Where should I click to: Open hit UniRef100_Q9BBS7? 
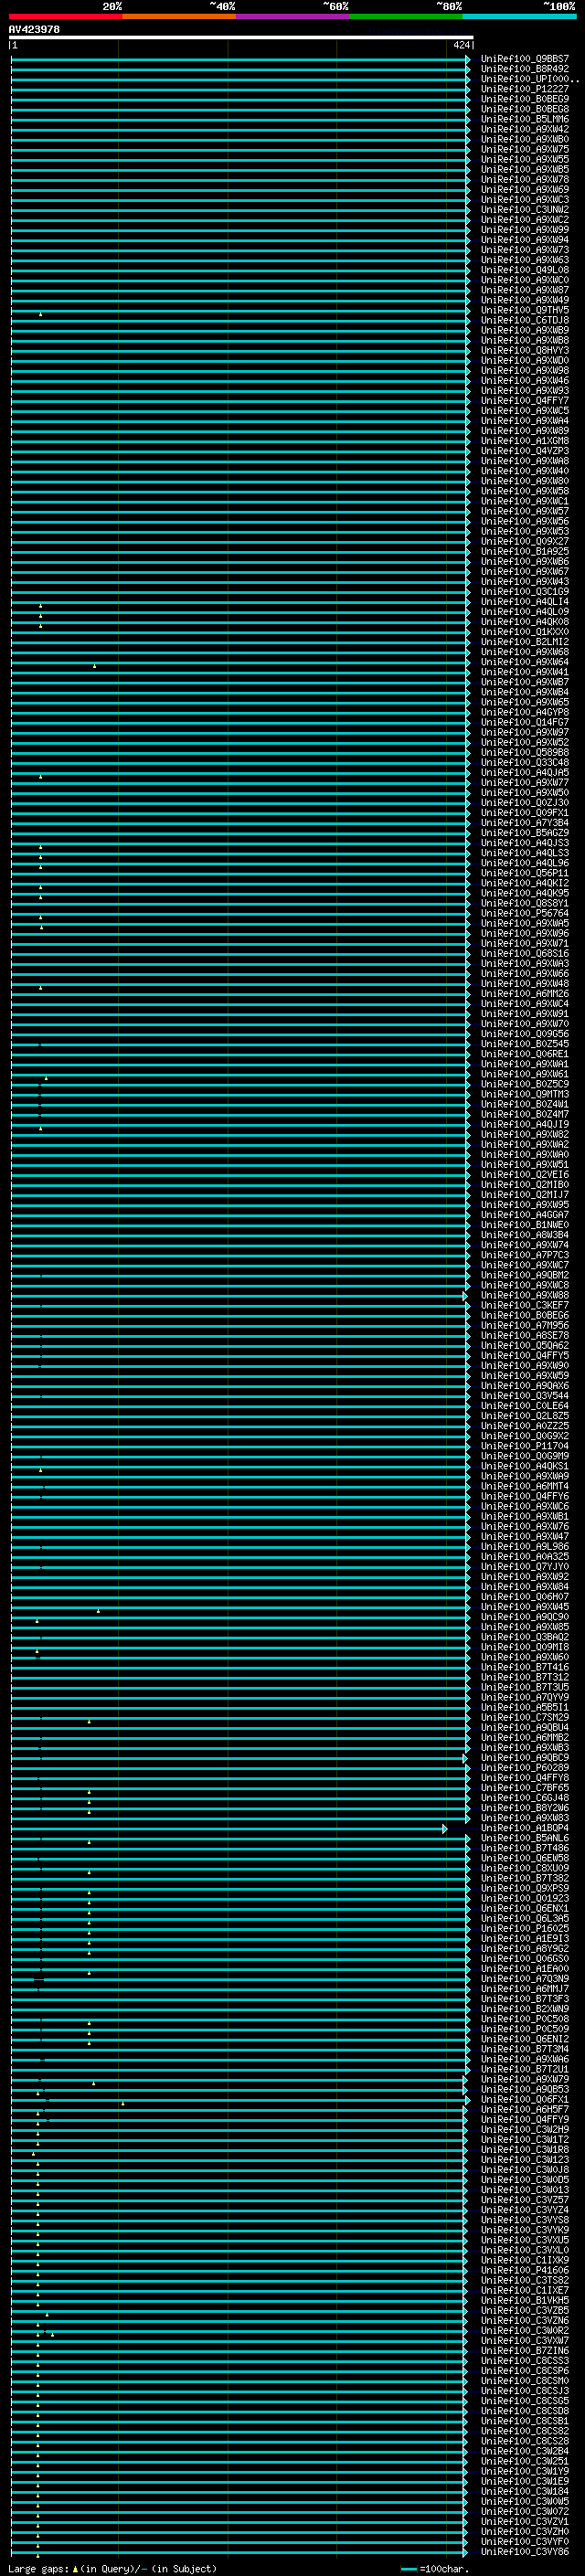coord(524,59)
